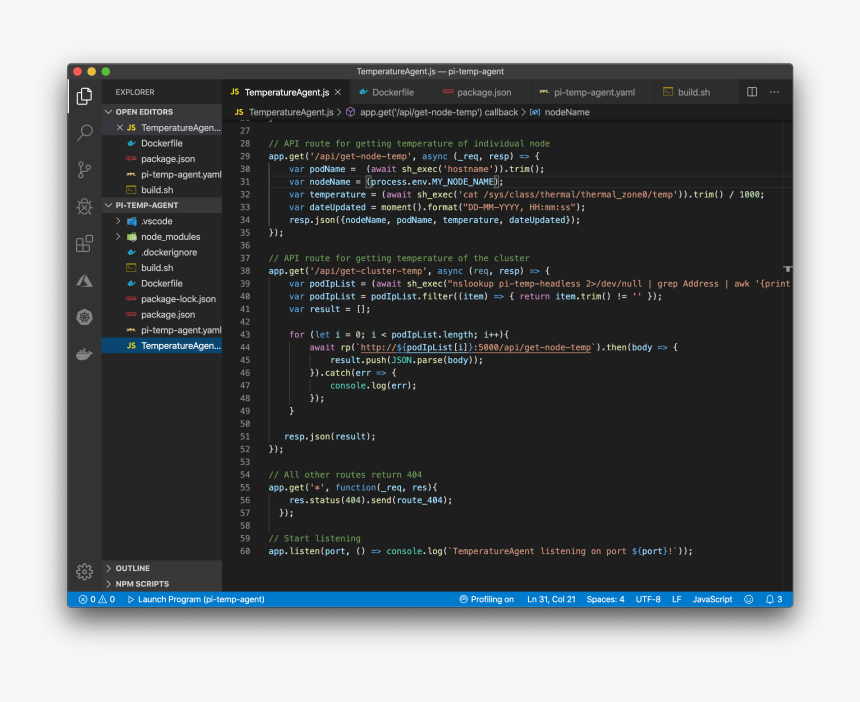Close TemperatureAgent.js in Open Editors list
The image size is (860, 702).
pos(120,127)
